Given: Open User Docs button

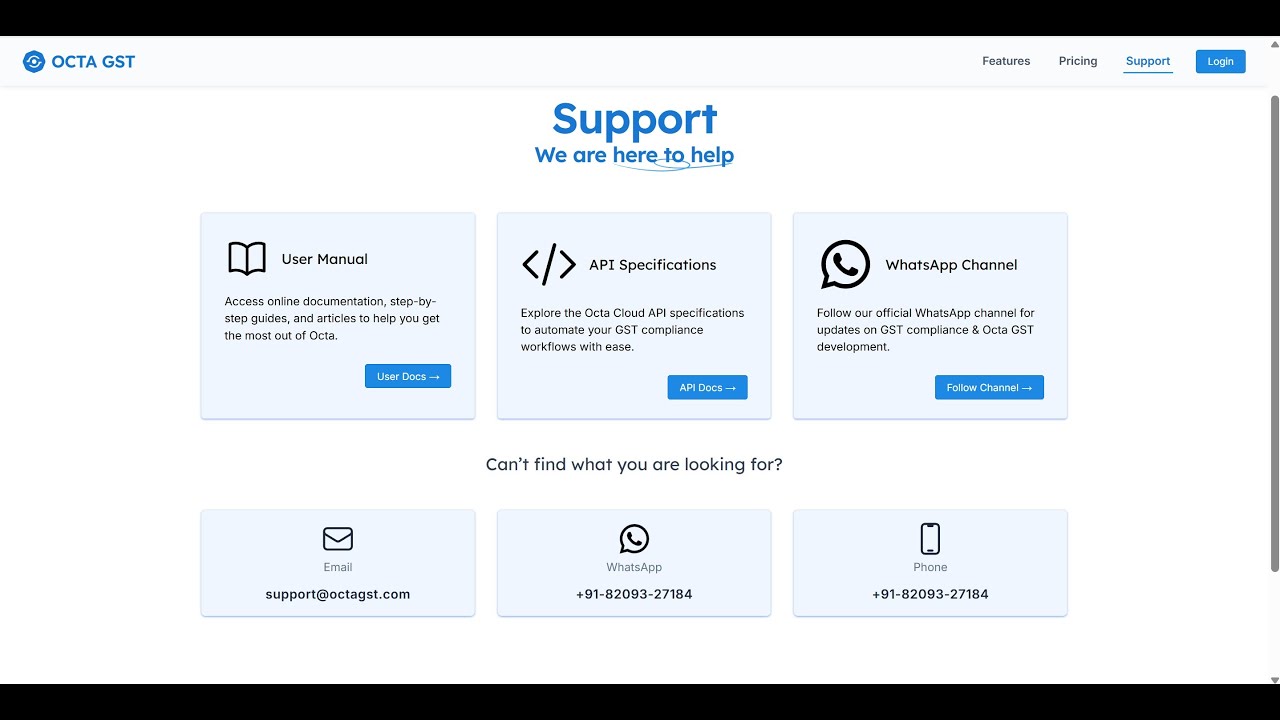Looking at the screenshot, I should pyautogui.click(x=408, y=376).
